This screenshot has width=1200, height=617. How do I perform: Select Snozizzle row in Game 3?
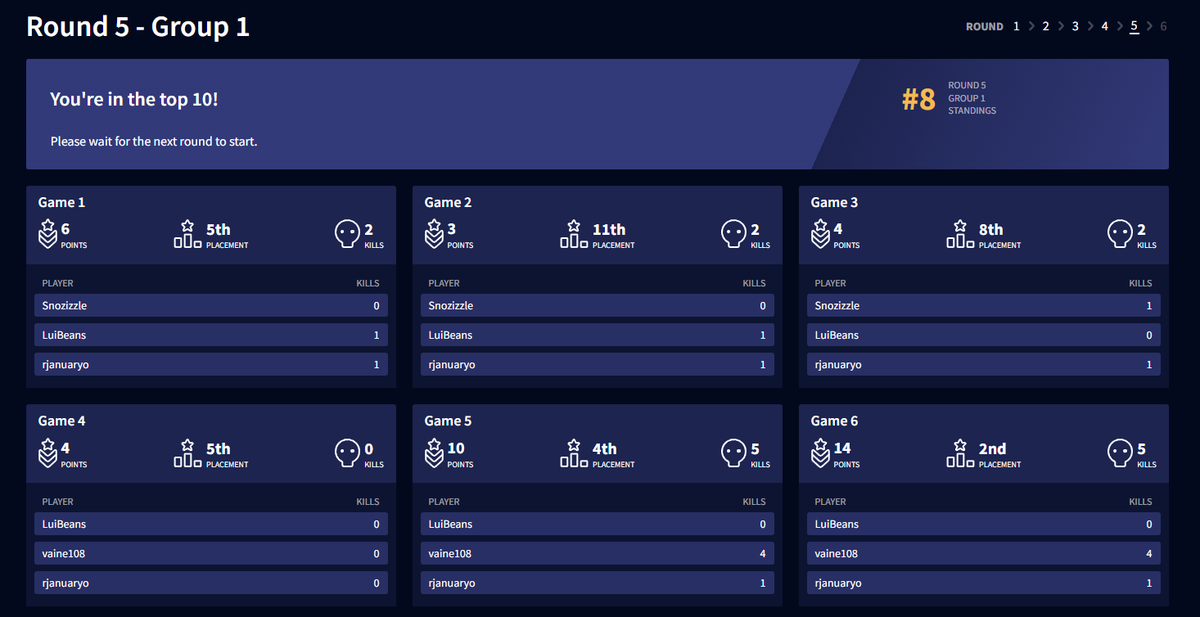tap(984, 306)
